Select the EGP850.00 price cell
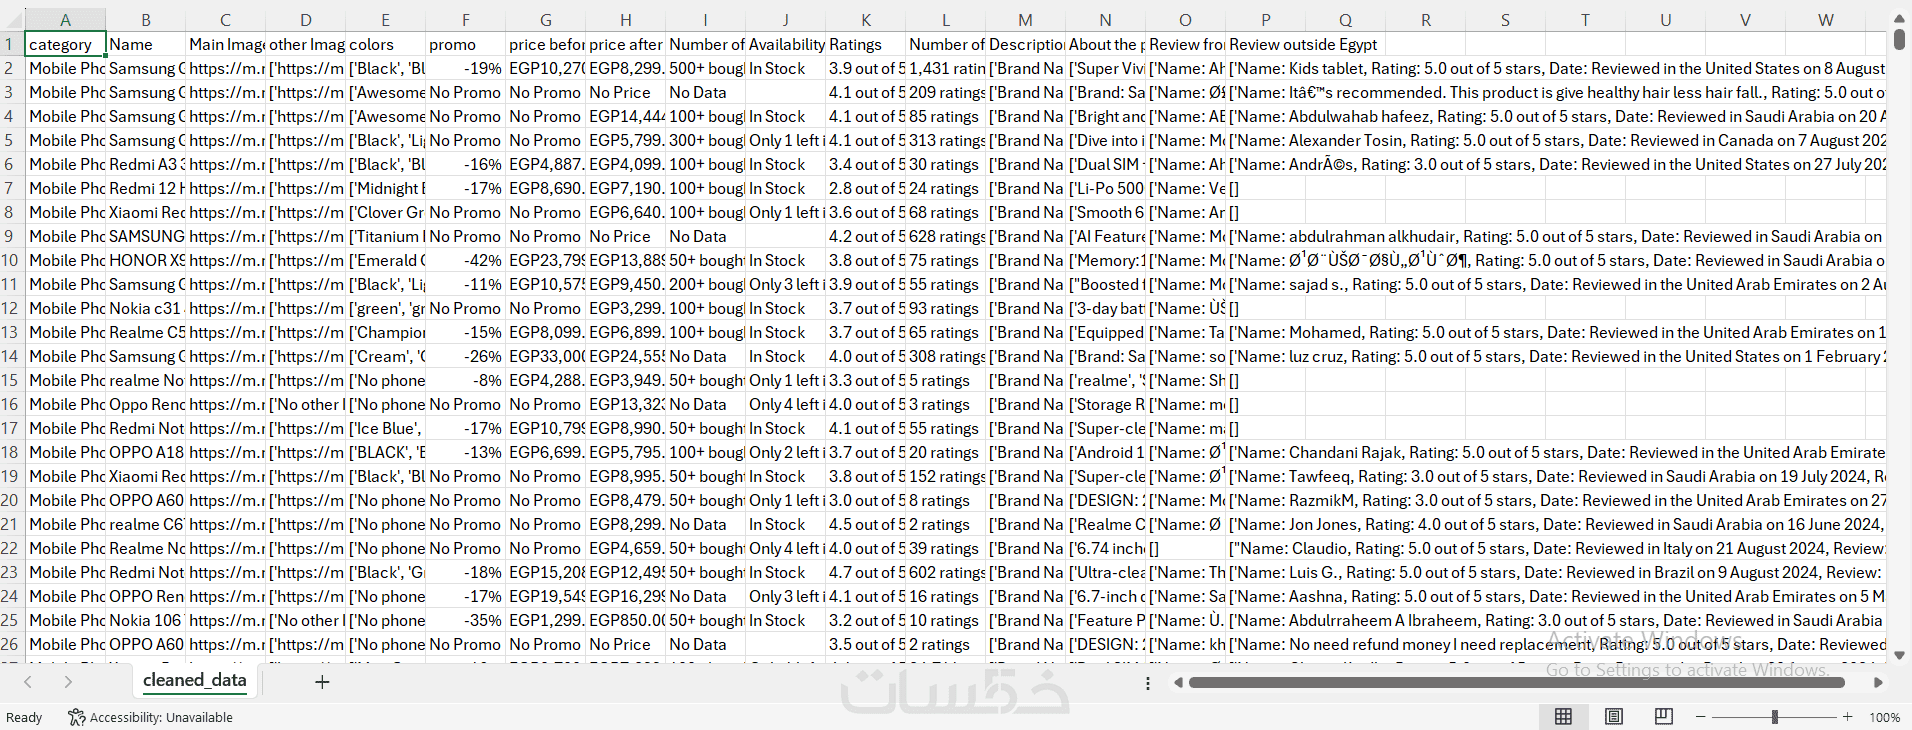 (x=625, y=620)
